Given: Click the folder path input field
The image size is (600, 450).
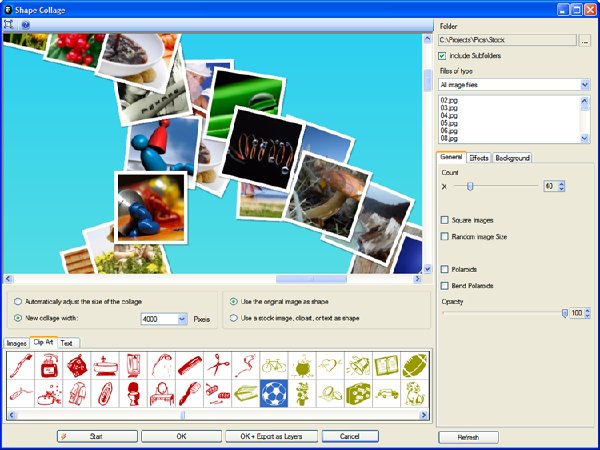Looking at the screenshot, I should coord(507,40).
